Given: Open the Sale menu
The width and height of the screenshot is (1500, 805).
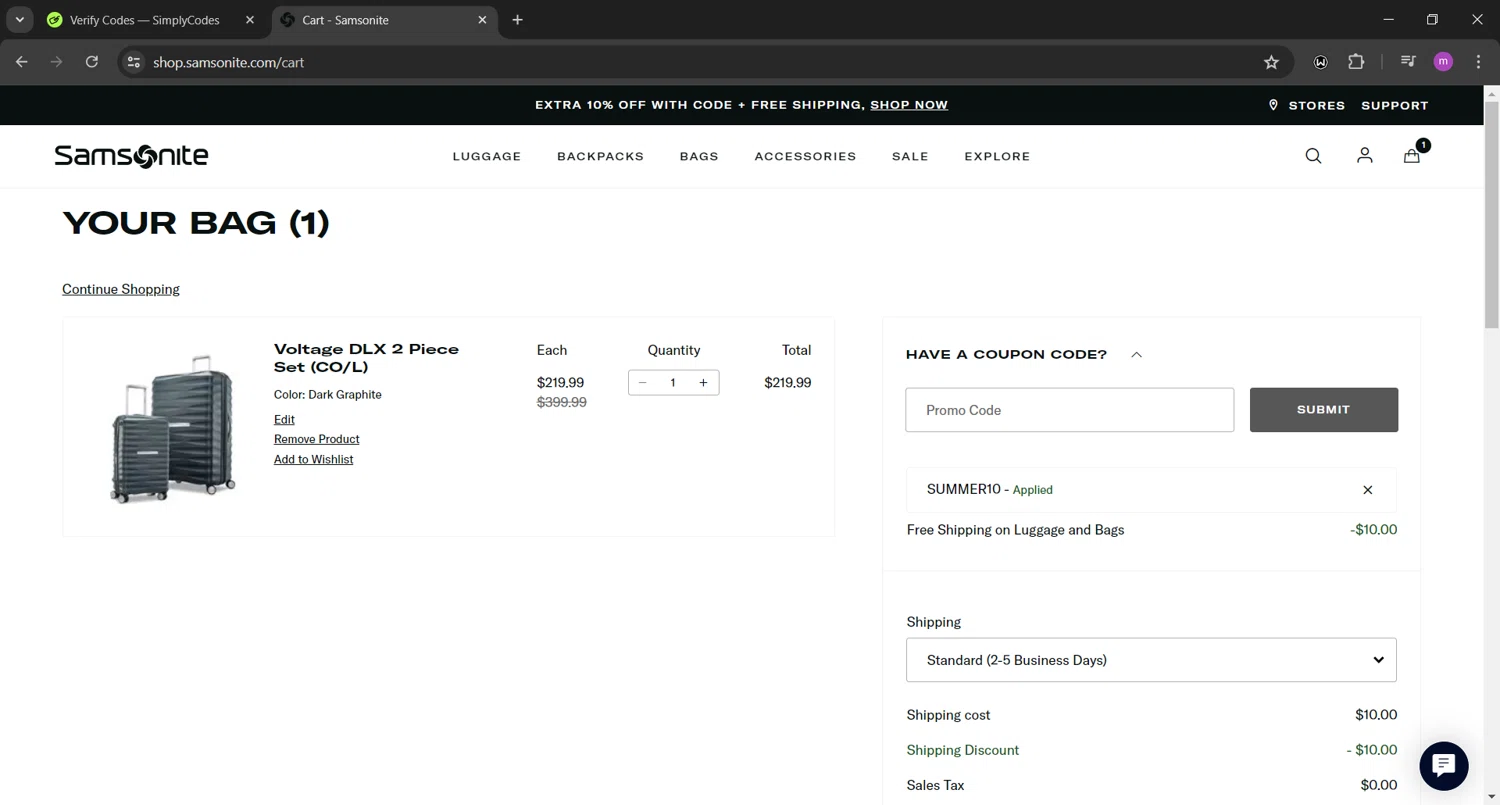Looking at the screenshot, I should click(910, 156).
